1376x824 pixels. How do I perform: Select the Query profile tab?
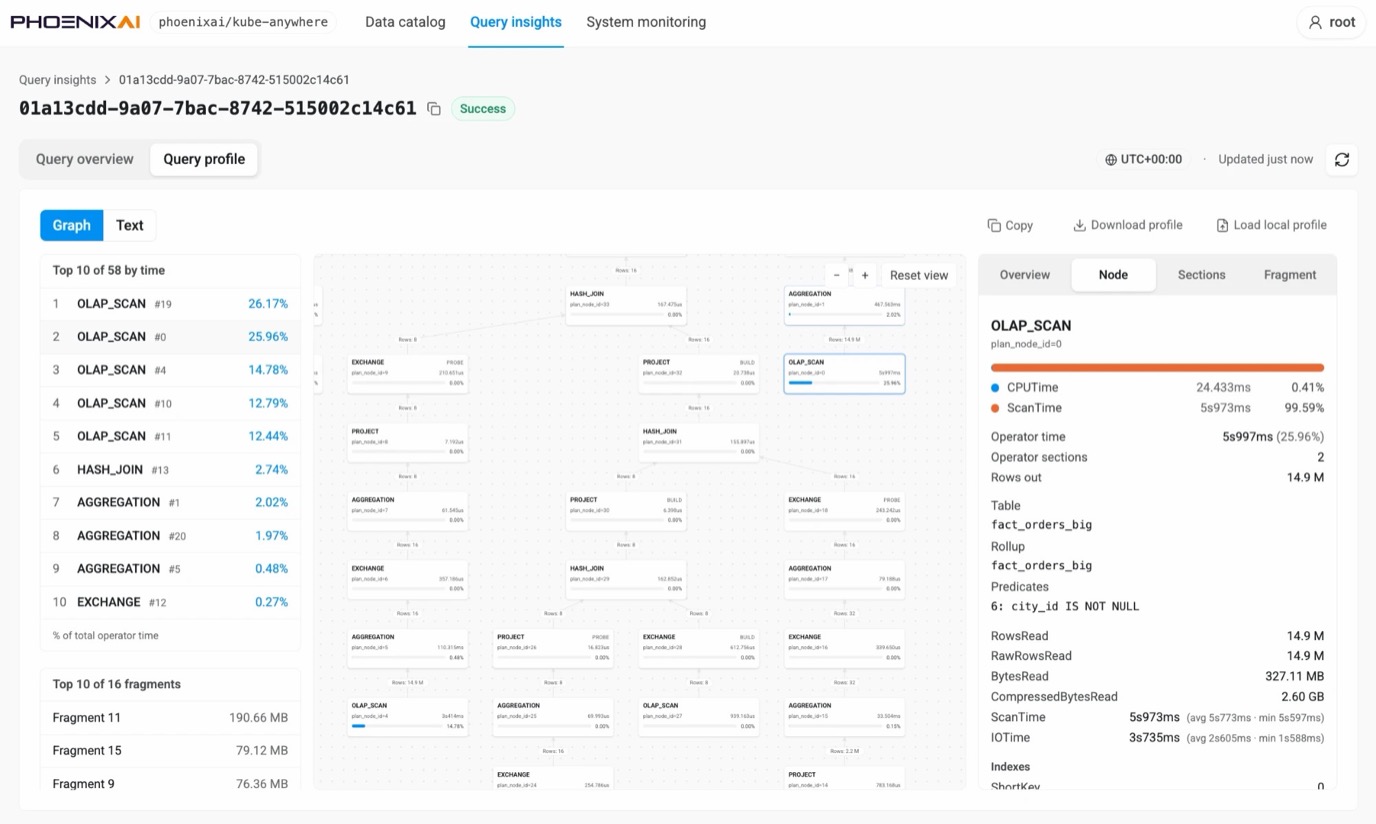pos(204,159)
